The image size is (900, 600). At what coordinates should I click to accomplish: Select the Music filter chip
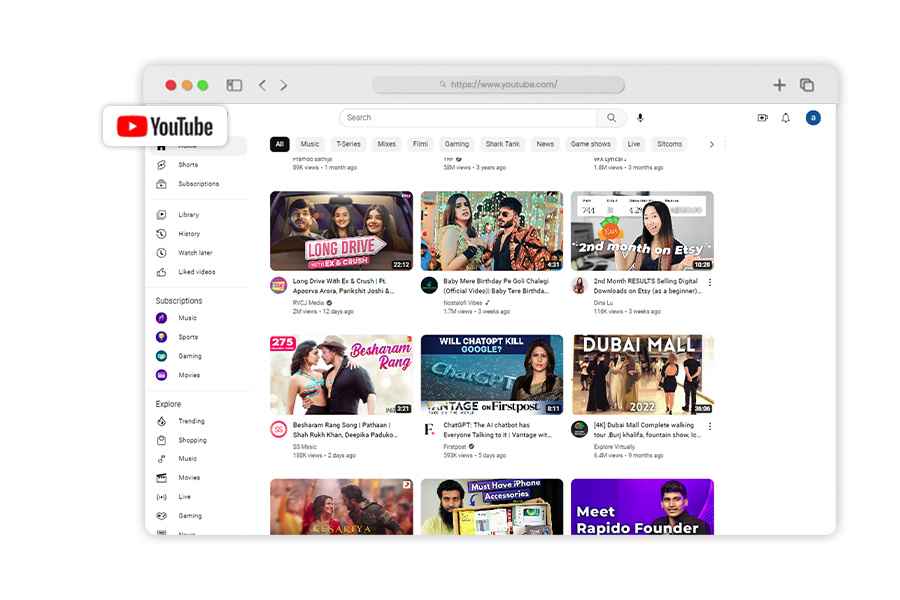click(x=310, y=144)
